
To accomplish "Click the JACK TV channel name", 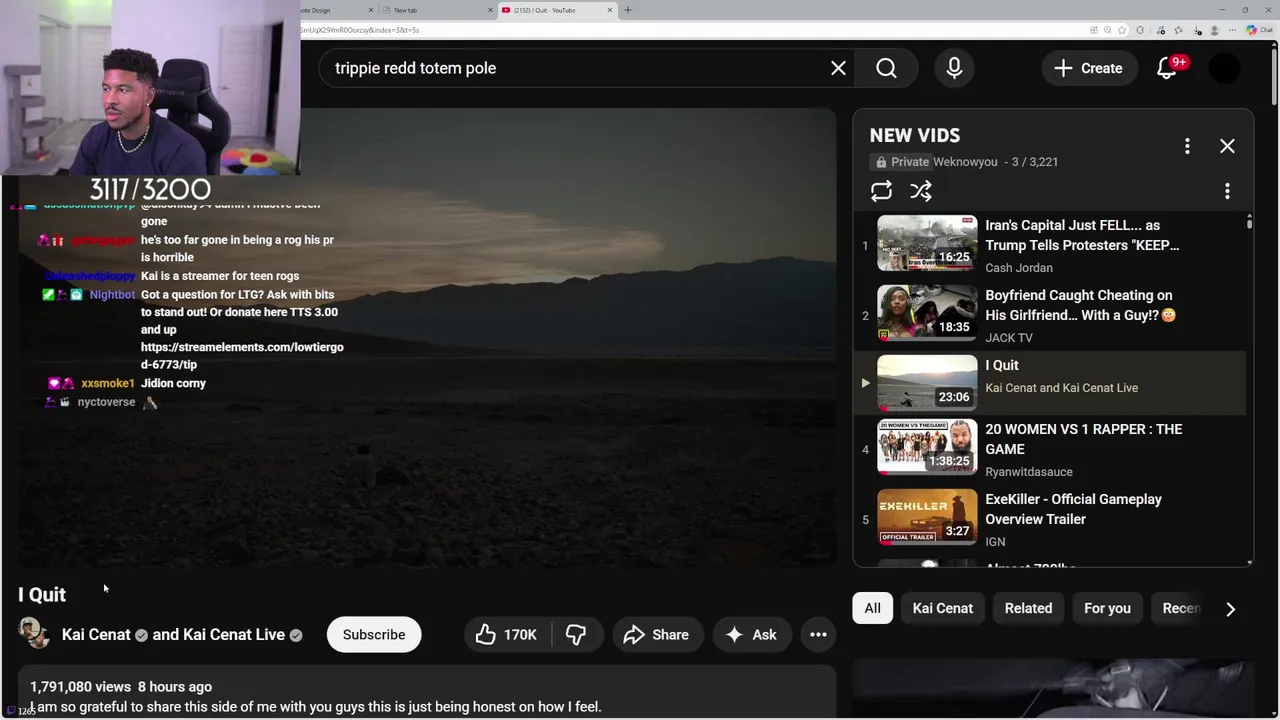I will point(1009,338).
